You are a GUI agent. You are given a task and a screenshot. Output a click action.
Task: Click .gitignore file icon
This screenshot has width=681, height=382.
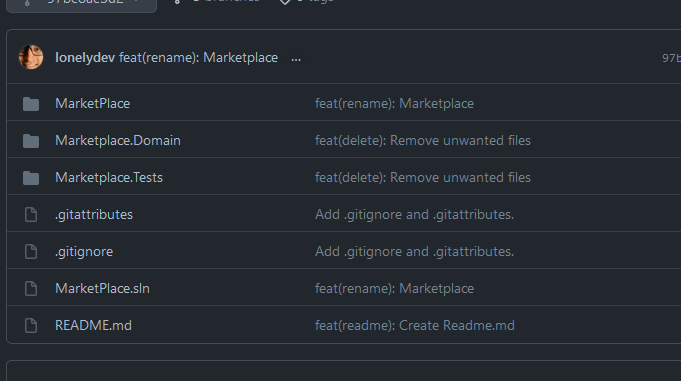pos(31,251)
